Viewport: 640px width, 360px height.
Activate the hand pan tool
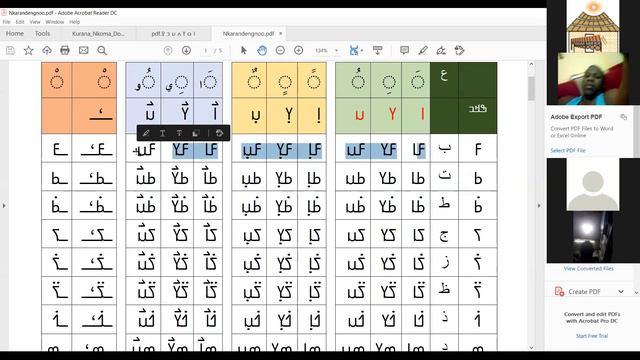click(x=262, y=51)
